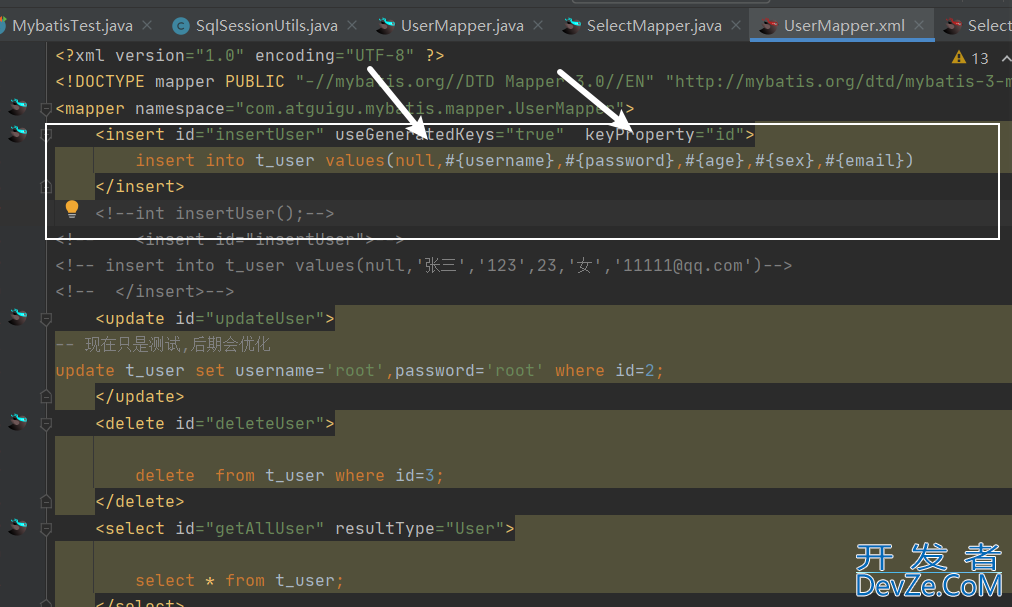
Task: Click the #{email} parameter in insert statement
Action: (x=864, y=160)
